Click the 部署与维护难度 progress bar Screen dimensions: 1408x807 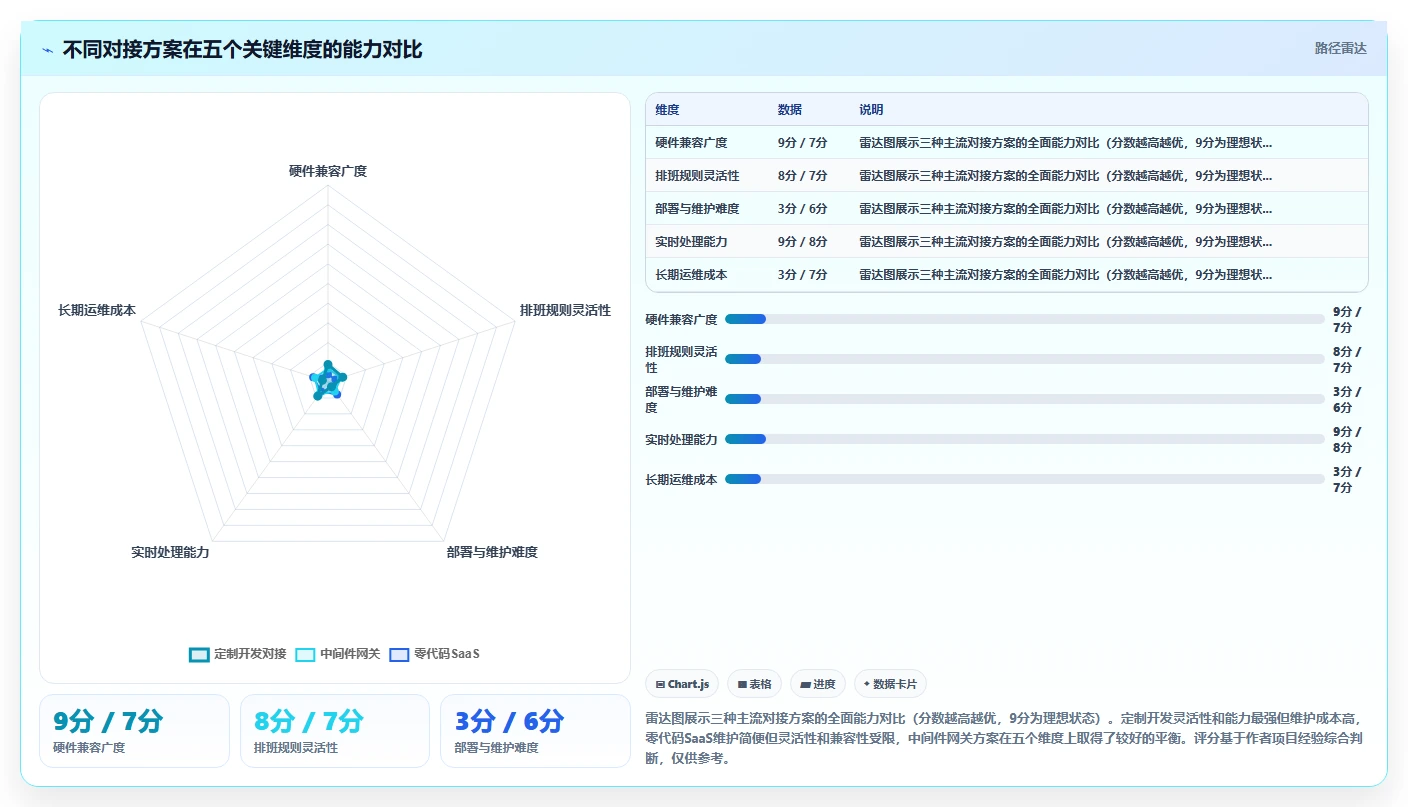1025,399
